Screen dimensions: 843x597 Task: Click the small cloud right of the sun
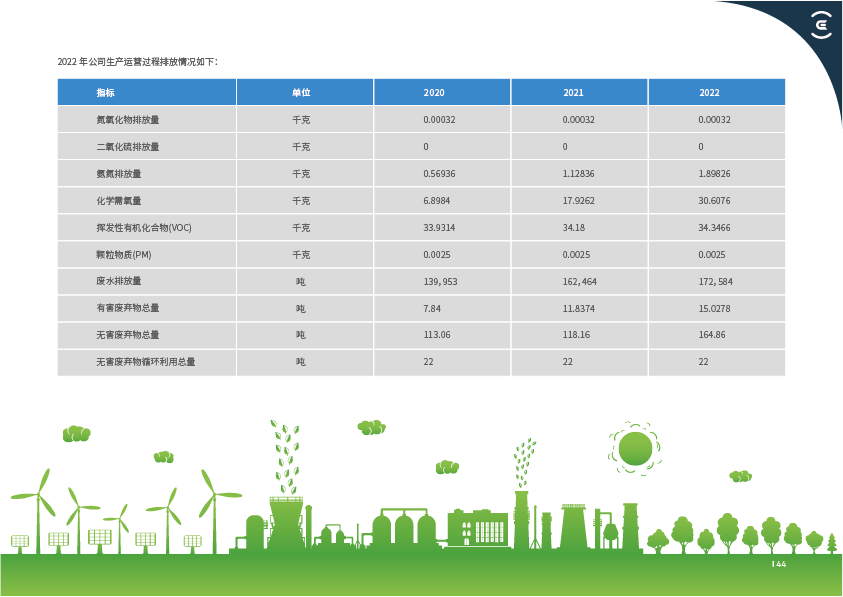tap(740, 477)
